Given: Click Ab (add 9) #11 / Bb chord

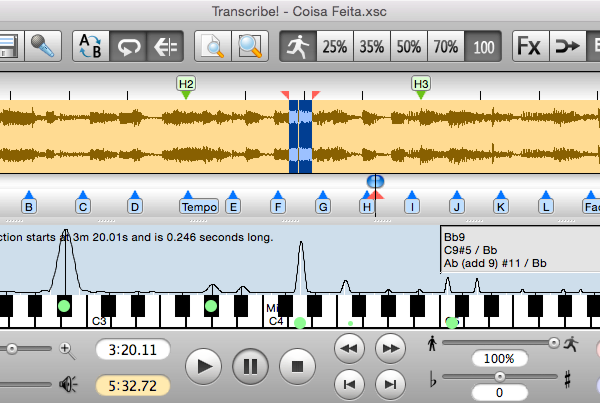Looking at the screenshot, I should coord(495,263).
